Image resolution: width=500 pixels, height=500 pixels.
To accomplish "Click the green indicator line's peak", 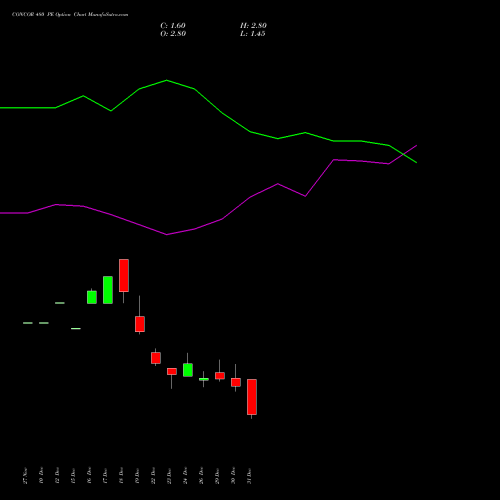I will 167,80.
